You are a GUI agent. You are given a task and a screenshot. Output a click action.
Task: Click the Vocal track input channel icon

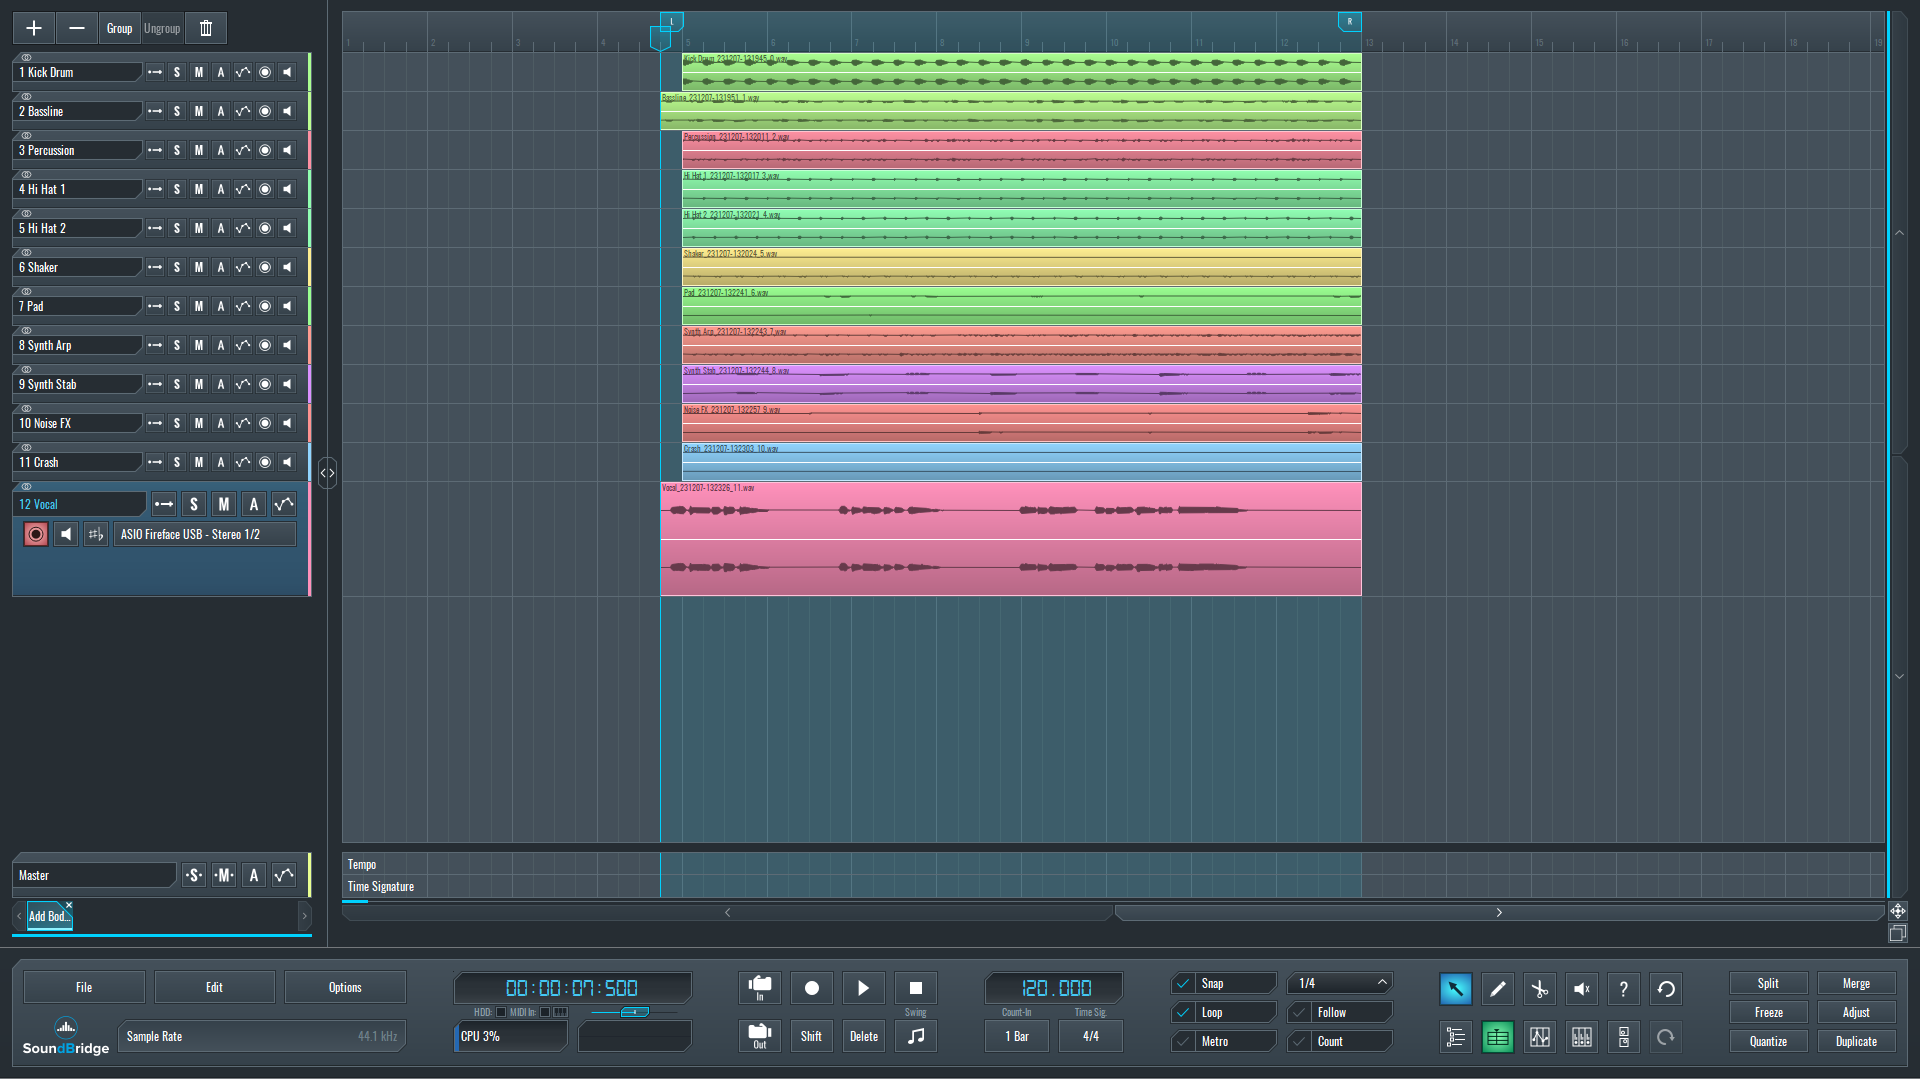click(95, 534)
